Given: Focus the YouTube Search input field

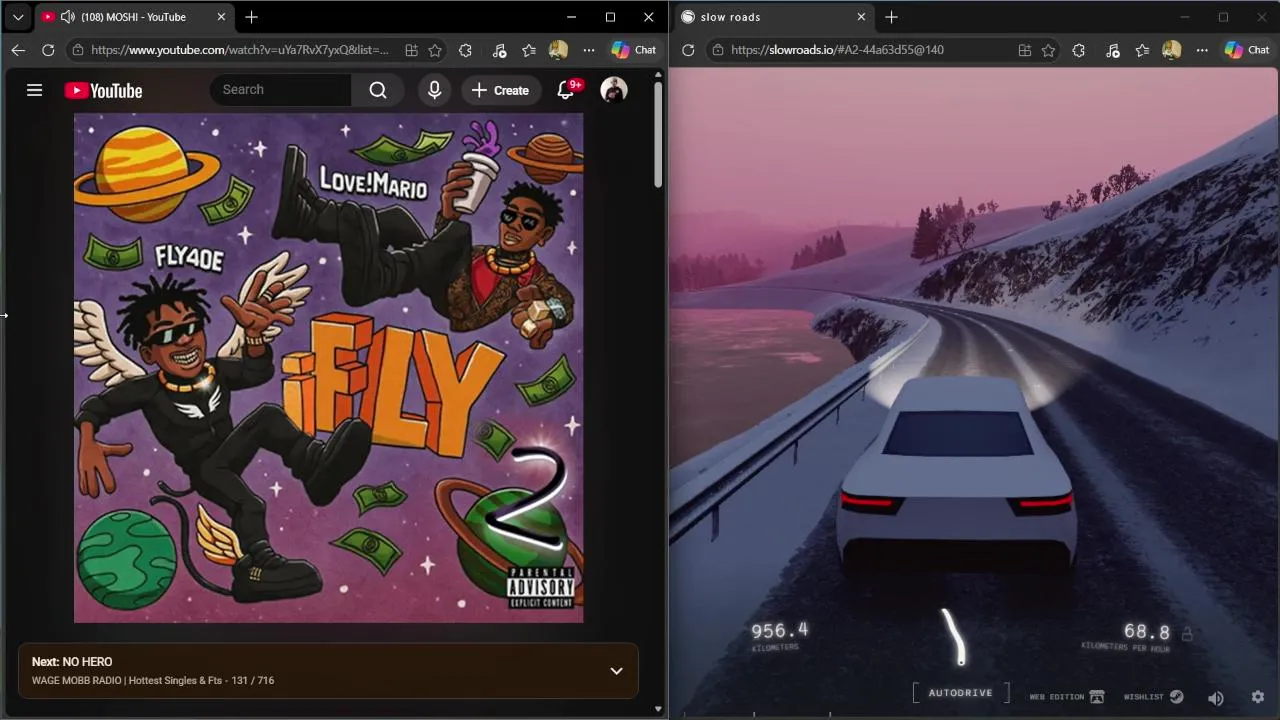Looking at the screenshot, I should click(x=282, y=90).
